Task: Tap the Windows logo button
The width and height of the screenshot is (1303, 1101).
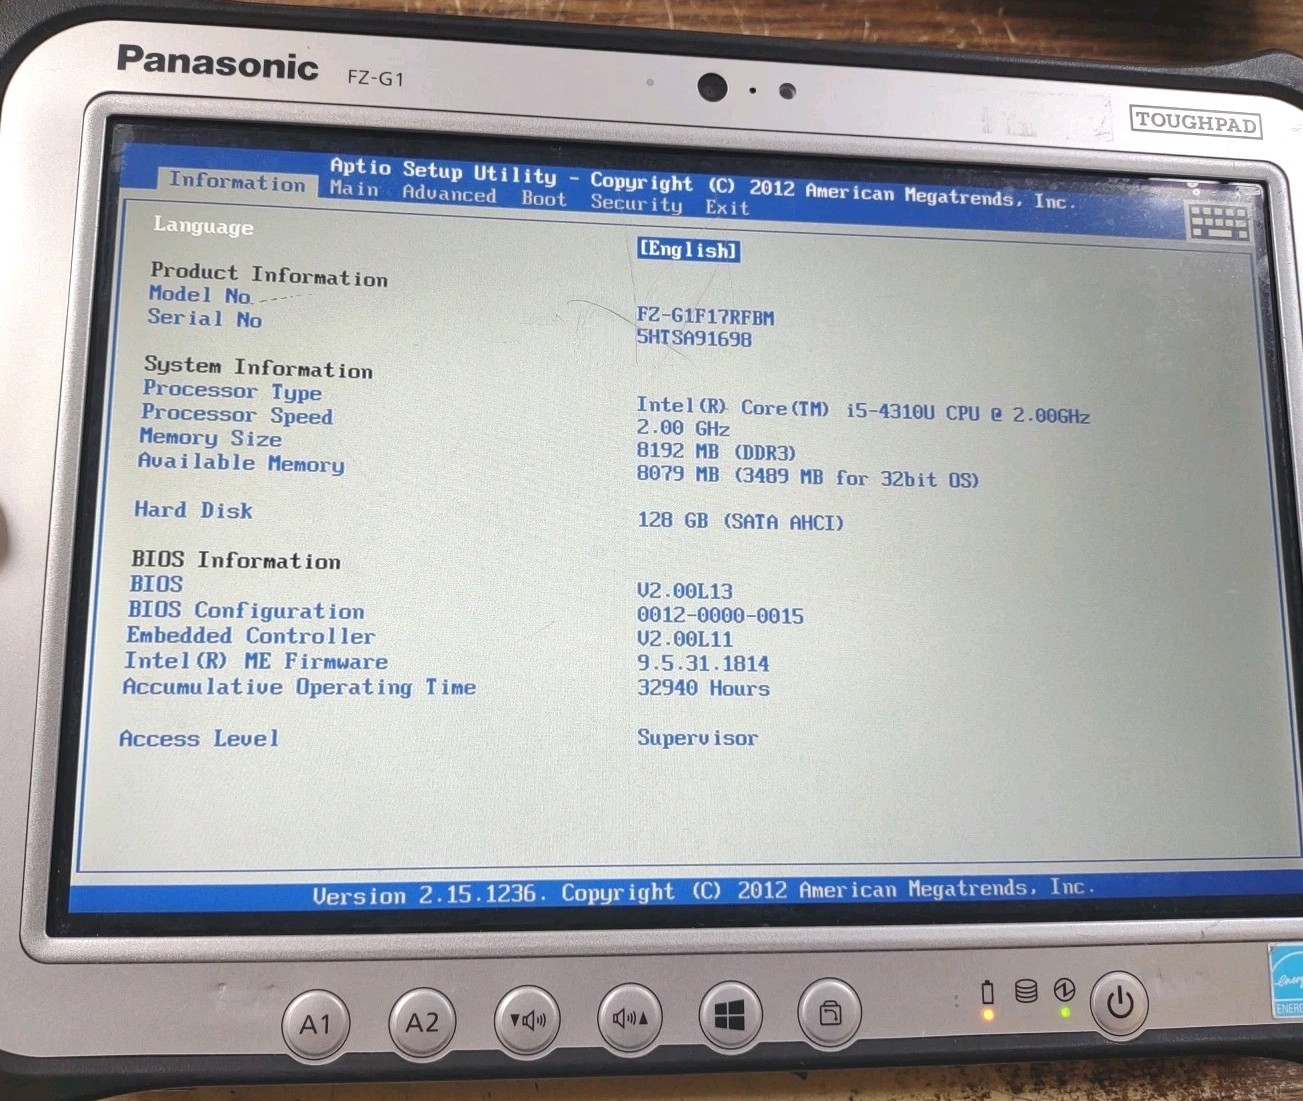Action: [x=730, y=1016]
